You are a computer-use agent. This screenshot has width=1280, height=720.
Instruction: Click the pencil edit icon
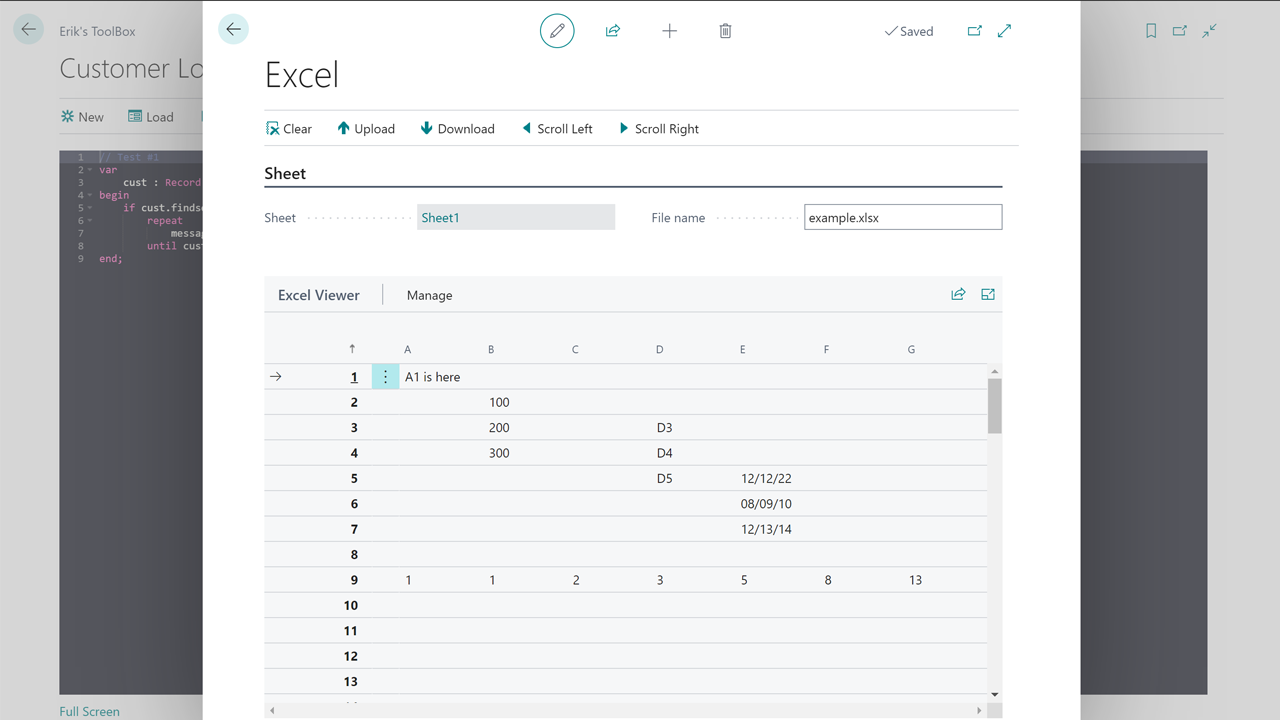557,31
